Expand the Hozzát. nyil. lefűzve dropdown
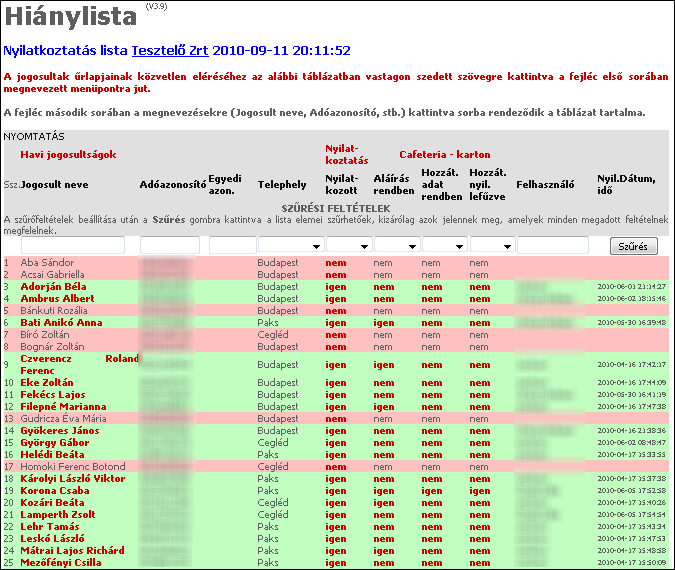Viewport: 675px width, 570px height. (492, 245)
